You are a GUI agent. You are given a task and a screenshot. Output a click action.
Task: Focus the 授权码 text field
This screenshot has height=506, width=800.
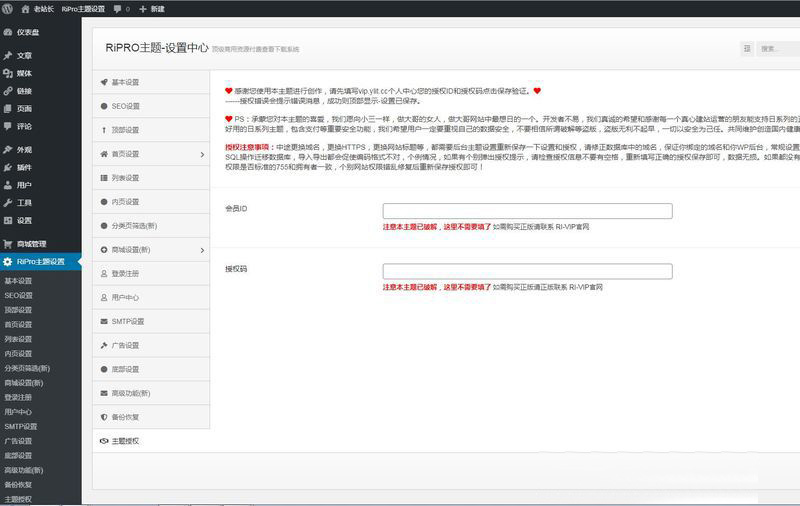click(527, 271)
